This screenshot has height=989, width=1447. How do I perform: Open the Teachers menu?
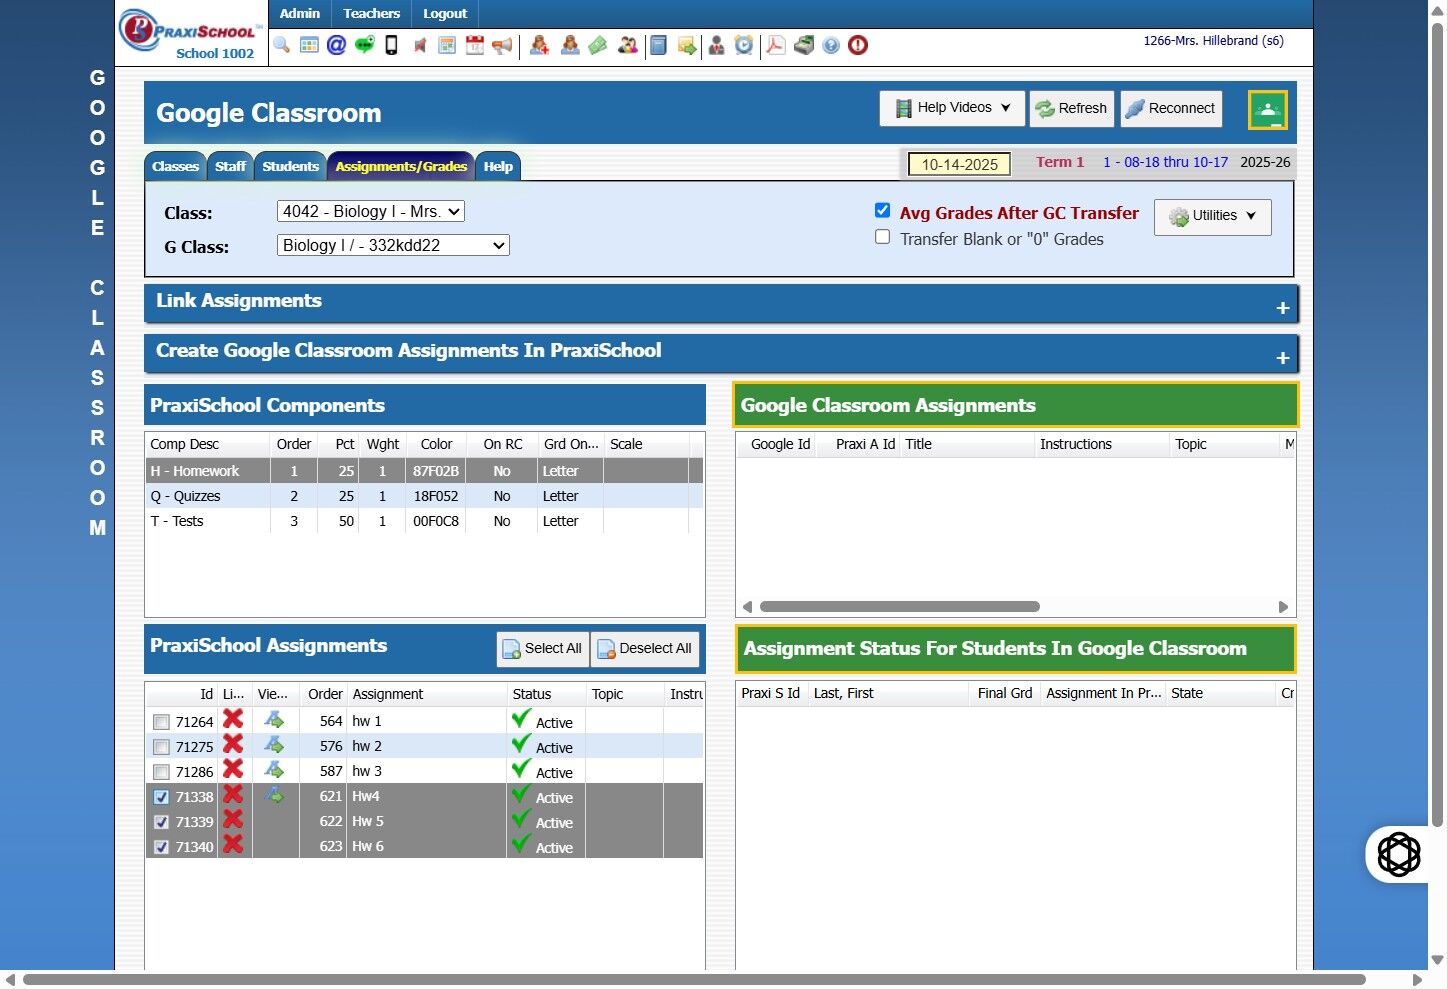point(372,14)
